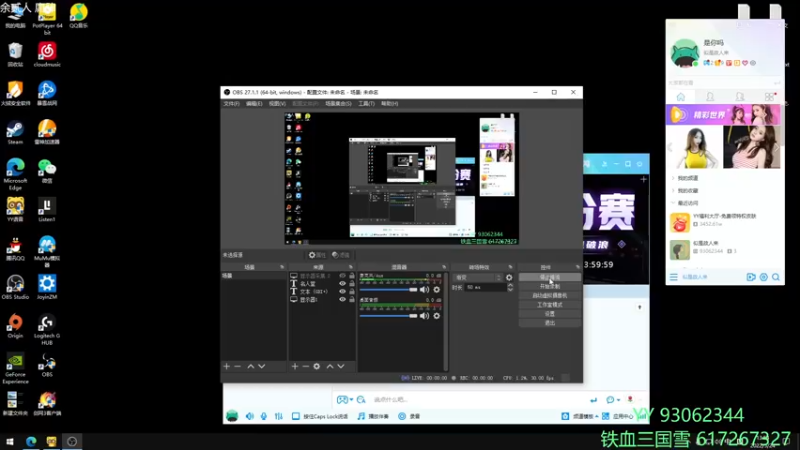Toggle microphone icon in YY channel bottom toolbar
Viewport: 800px width, 450px height.
(264, 416)
